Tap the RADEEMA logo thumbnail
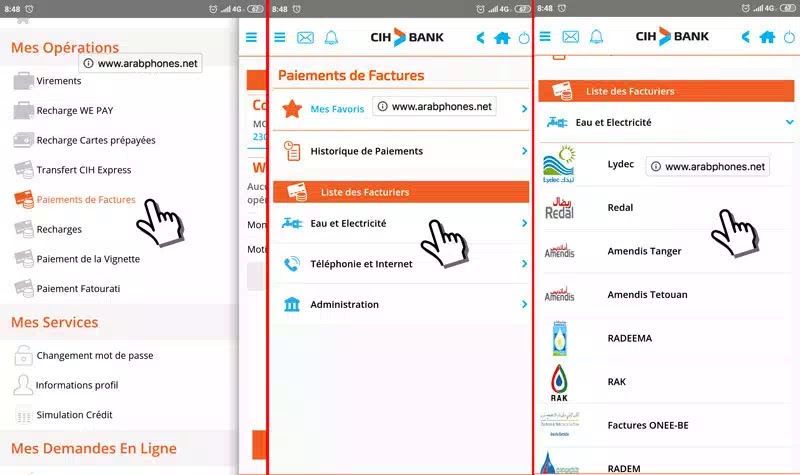 (560, 338)
